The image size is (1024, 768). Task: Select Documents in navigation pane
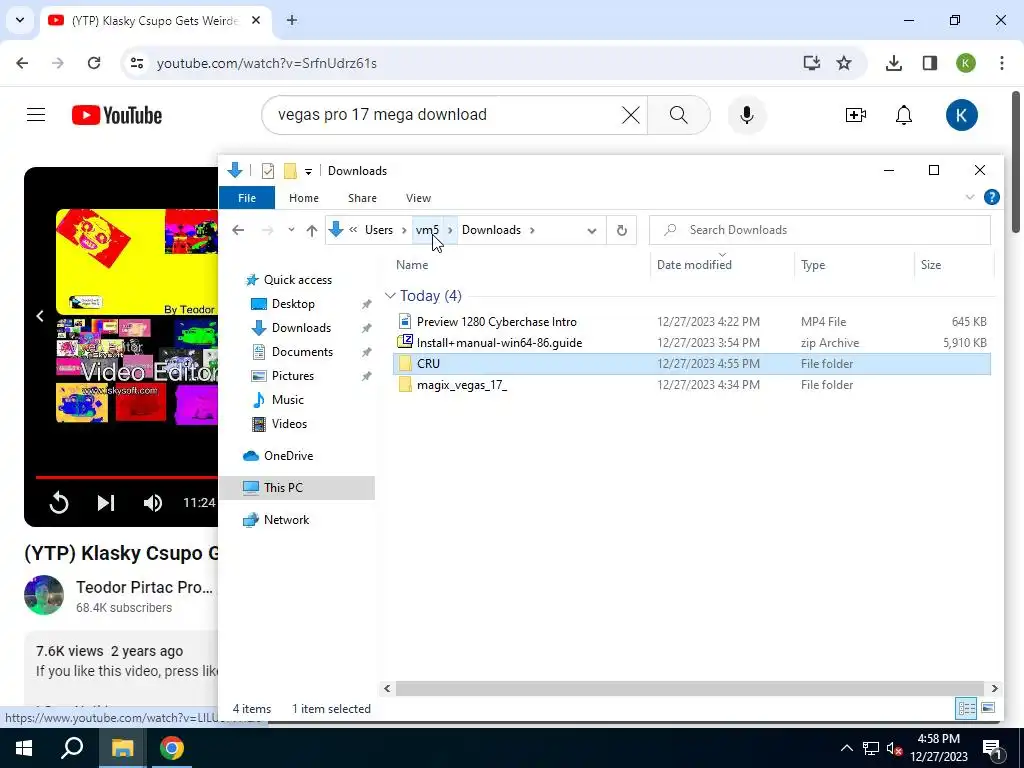[x=302, y=351]
